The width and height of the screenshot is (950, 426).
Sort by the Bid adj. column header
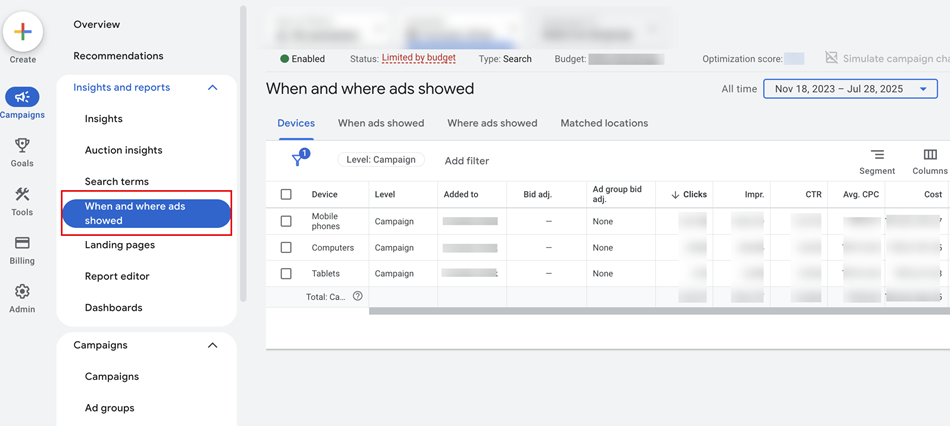[537, 195]
